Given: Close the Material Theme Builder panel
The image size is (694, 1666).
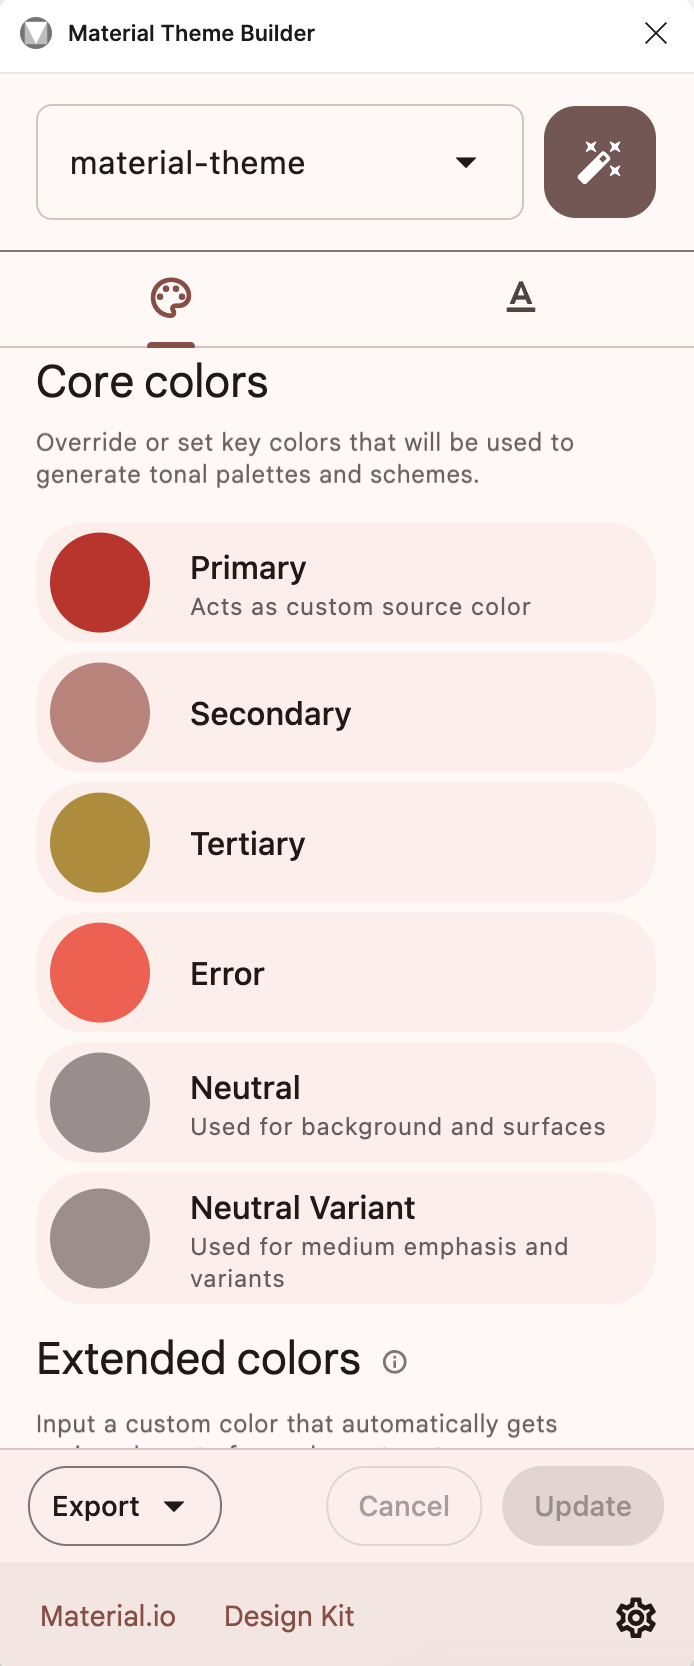Looking at the screenshot, I should 656,33.
